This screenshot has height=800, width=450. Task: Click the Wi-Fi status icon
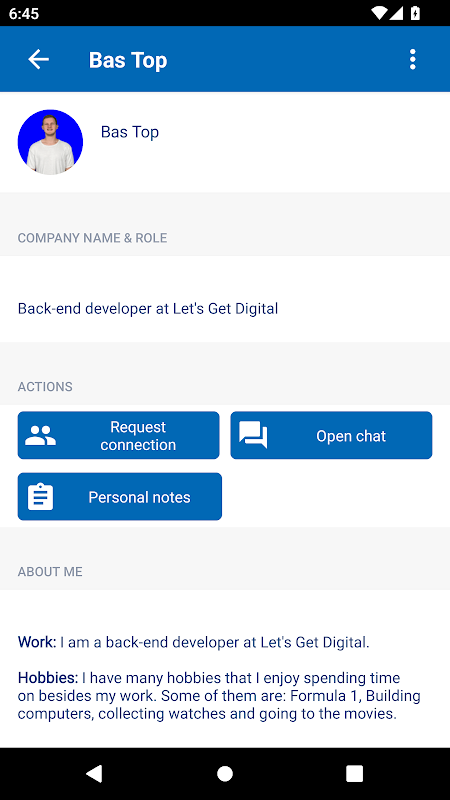click(x=380, y=13)
